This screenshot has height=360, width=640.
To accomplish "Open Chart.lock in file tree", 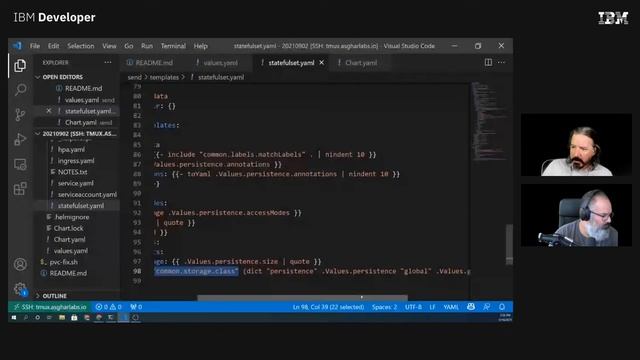I will pos(68,228).
